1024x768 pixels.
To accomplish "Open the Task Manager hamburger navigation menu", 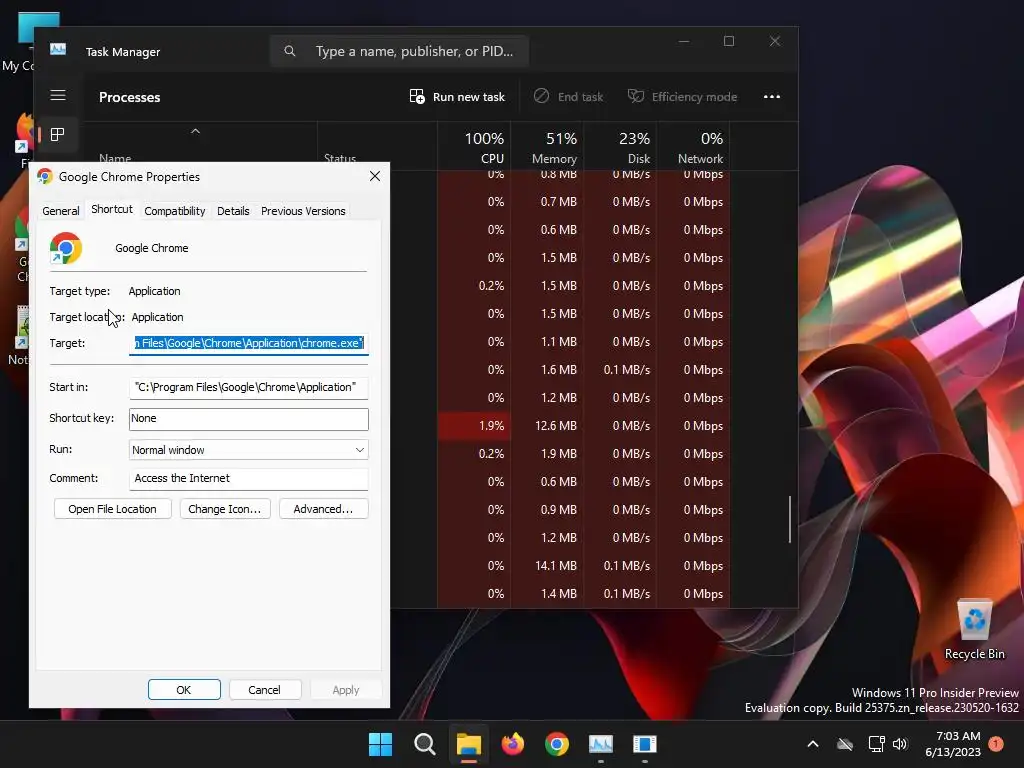I will pyautogui.click(x=58, y=95).
